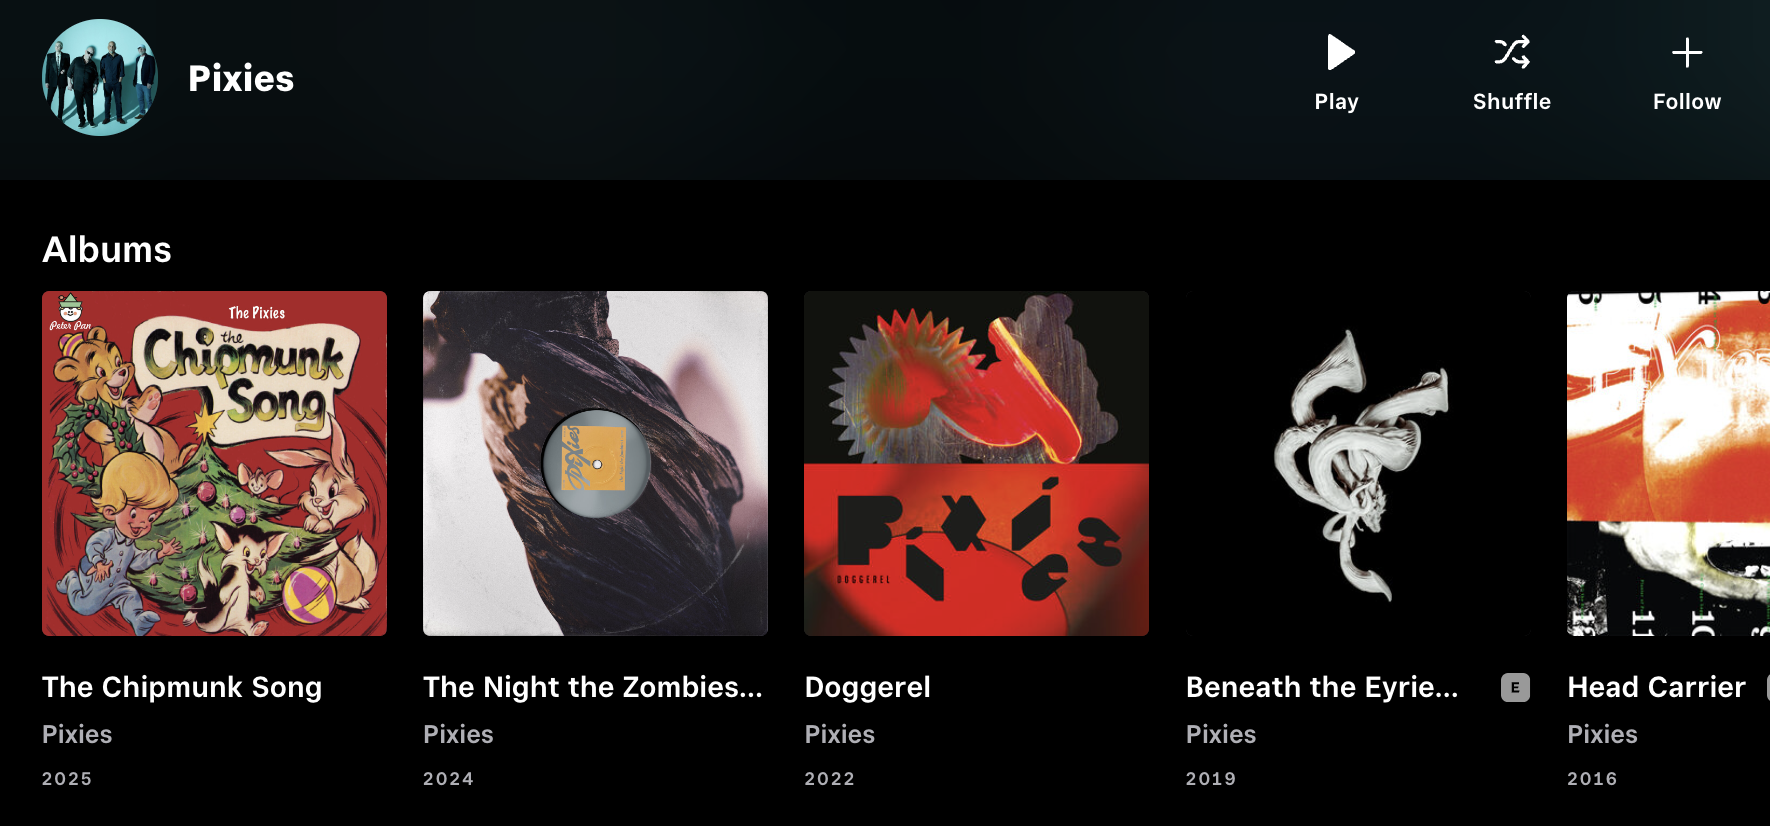The image size is (1770, 826).
Task: Click Pixies artist link under Chipmunk Song
Action: (77, 734)
